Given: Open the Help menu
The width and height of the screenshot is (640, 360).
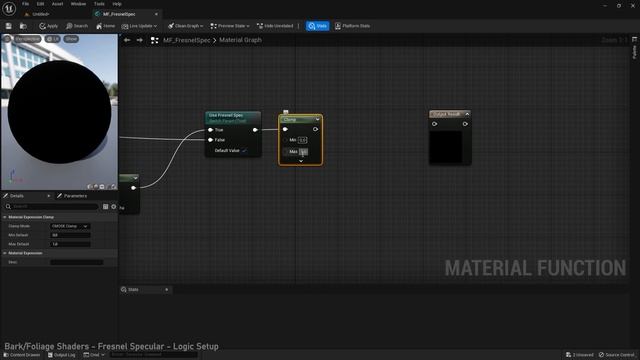Looking at the screenshot, I should coord(117,4).
